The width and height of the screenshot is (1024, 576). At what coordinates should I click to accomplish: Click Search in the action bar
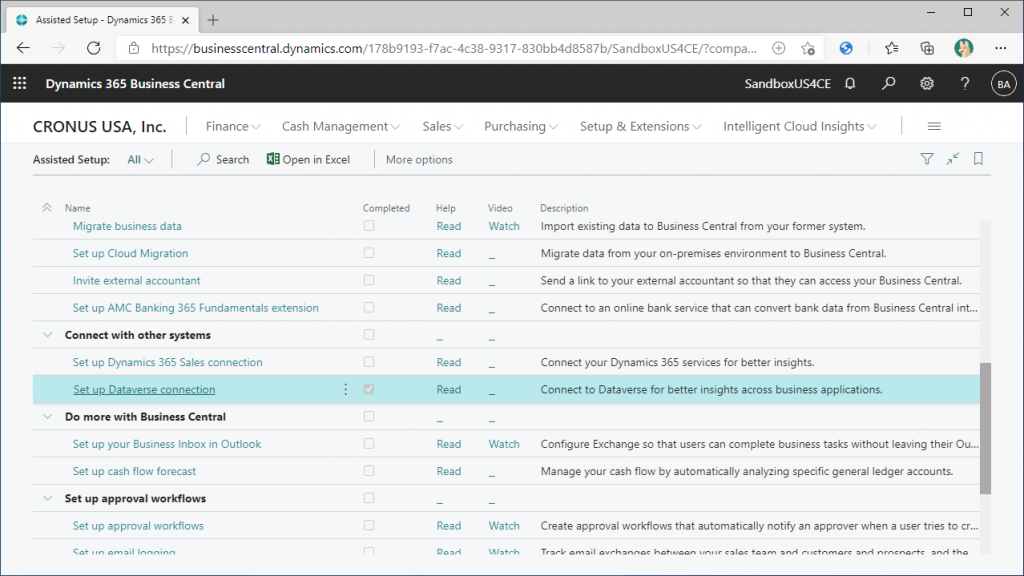[x=223, y=159]
